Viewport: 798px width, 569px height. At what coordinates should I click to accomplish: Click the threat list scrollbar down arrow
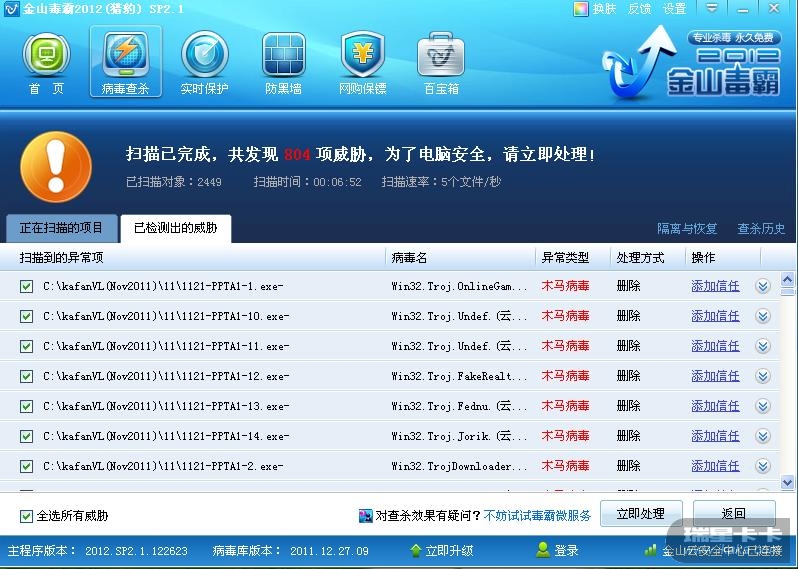(x=787, y=482)
